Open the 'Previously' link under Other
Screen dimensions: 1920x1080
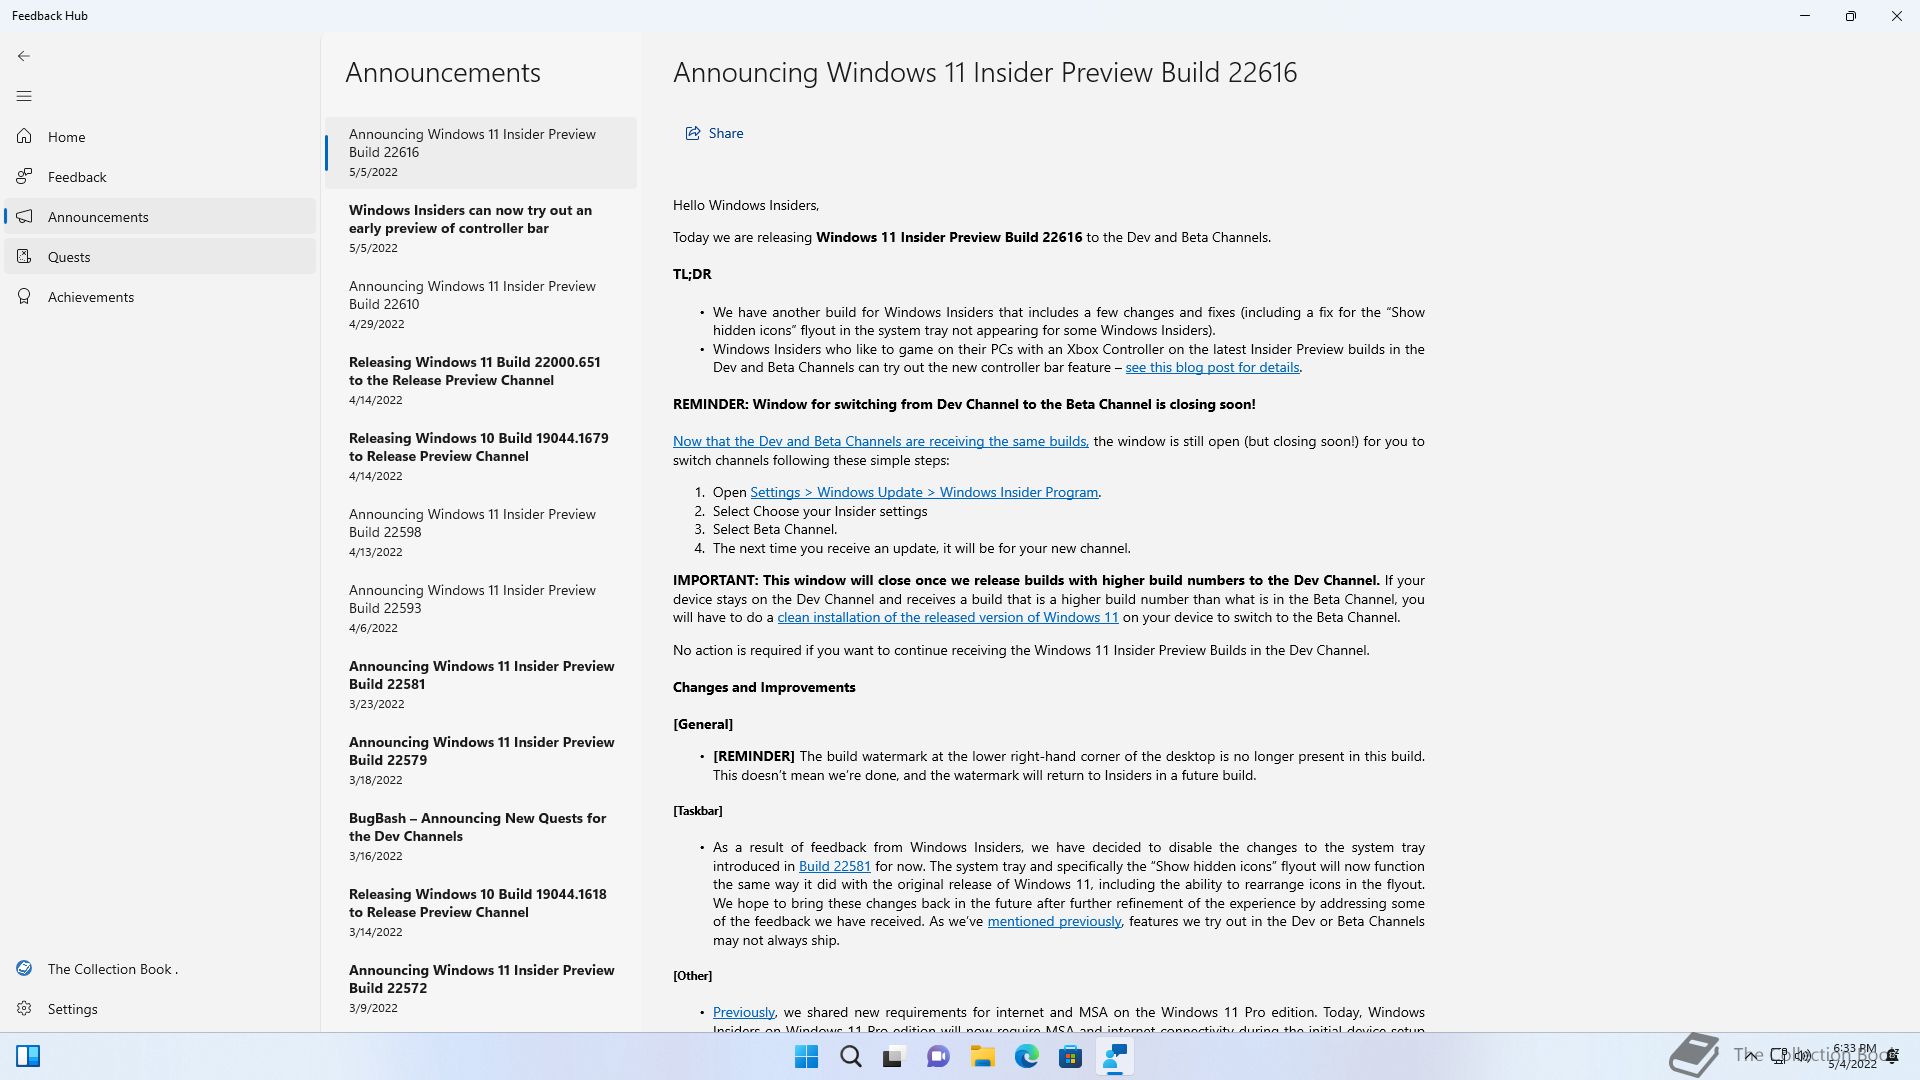pyautogui.click(x=743, y=1012)
